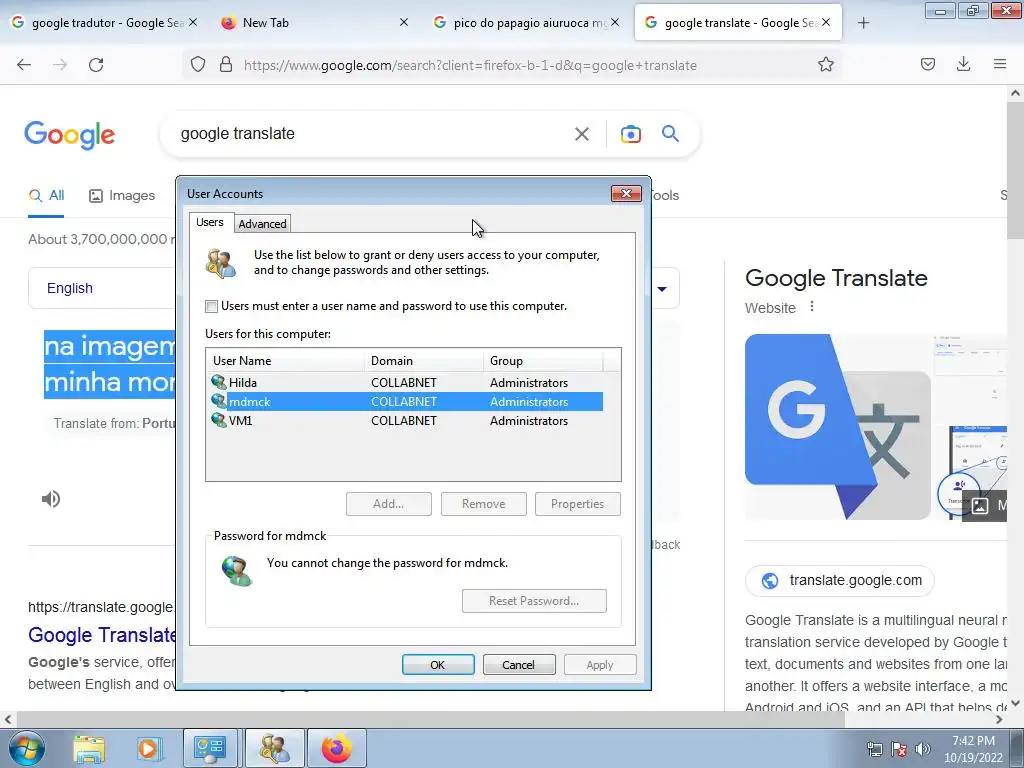This screenshot has width=1024, height=768.
Task: Expand target language dropdown arrow
Action: click(x=662, y=289)
